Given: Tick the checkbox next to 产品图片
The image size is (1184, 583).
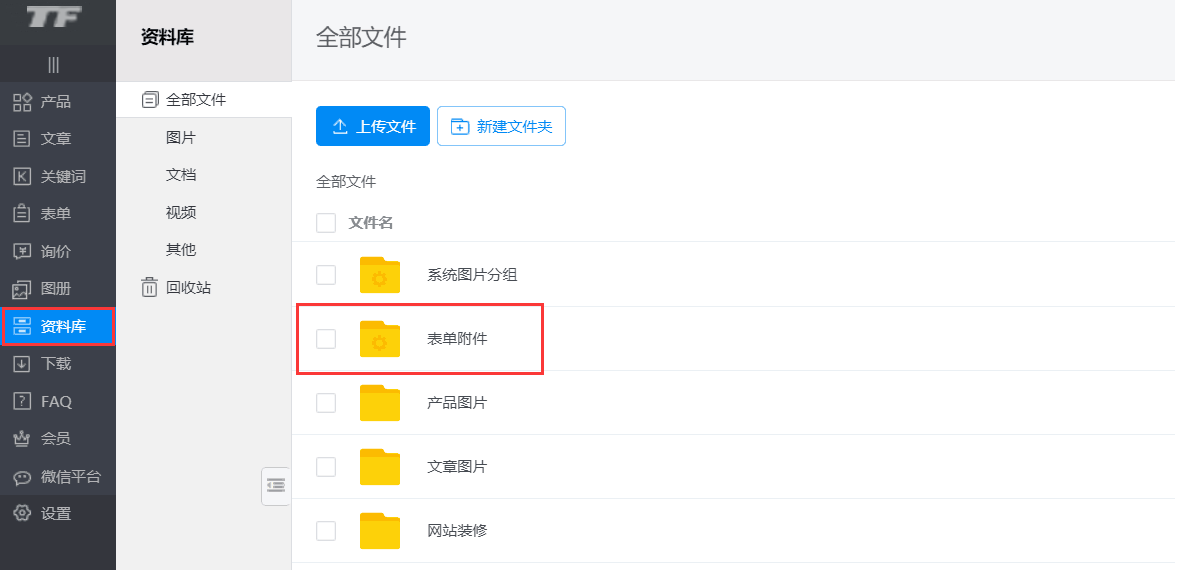Looking at the screenshot, I should 326,403.
